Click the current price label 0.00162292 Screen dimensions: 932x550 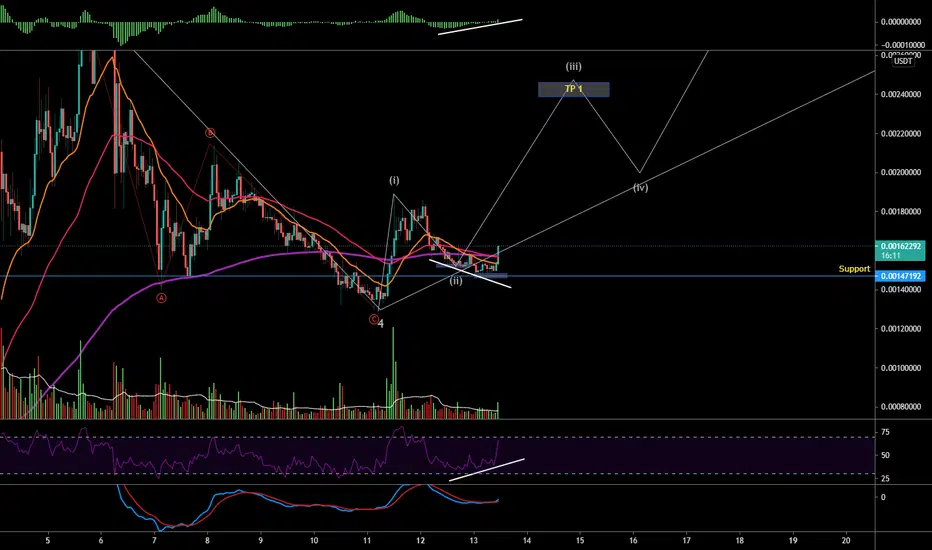(900, 246)
